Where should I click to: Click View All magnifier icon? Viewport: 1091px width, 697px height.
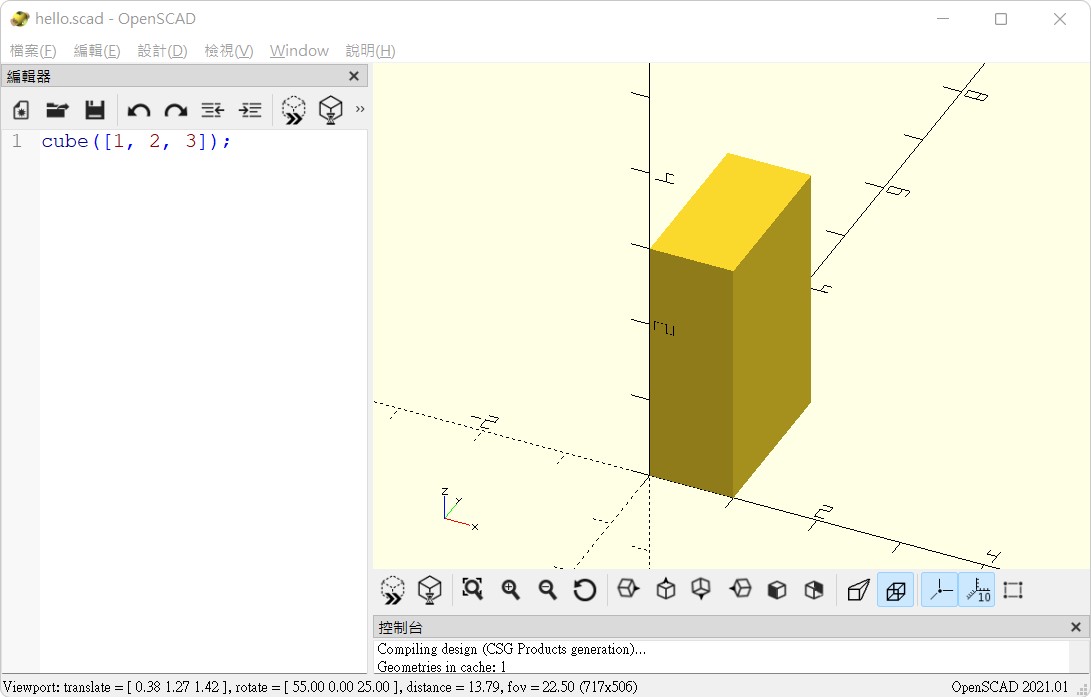(472, 589)
